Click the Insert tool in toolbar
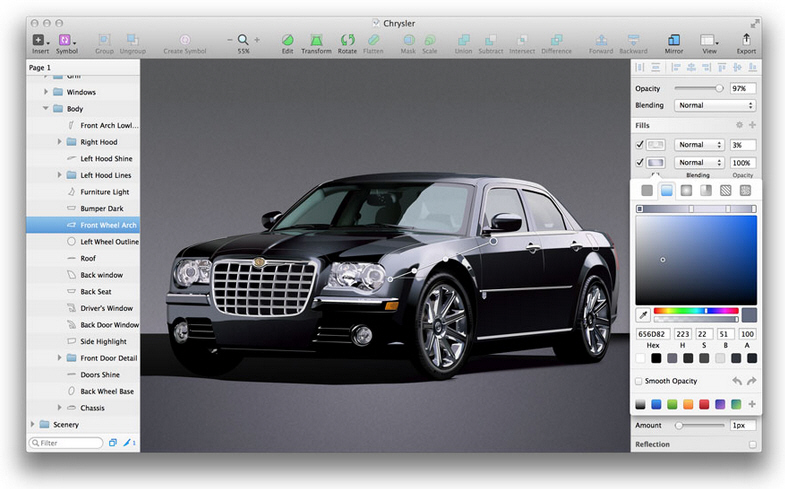 [40, 39]
